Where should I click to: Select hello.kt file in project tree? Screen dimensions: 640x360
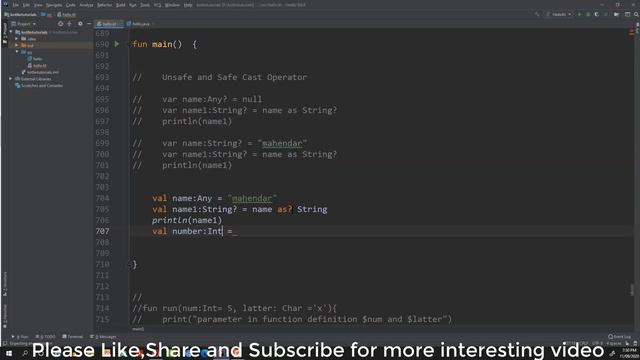pos(37,65)
